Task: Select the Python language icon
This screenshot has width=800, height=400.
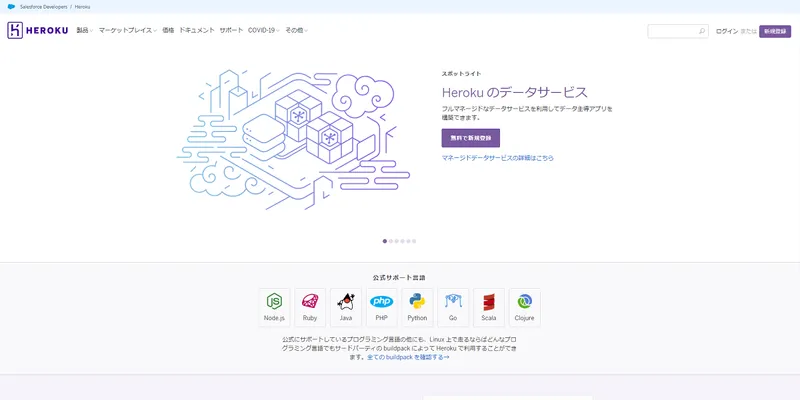Action: 417,307
